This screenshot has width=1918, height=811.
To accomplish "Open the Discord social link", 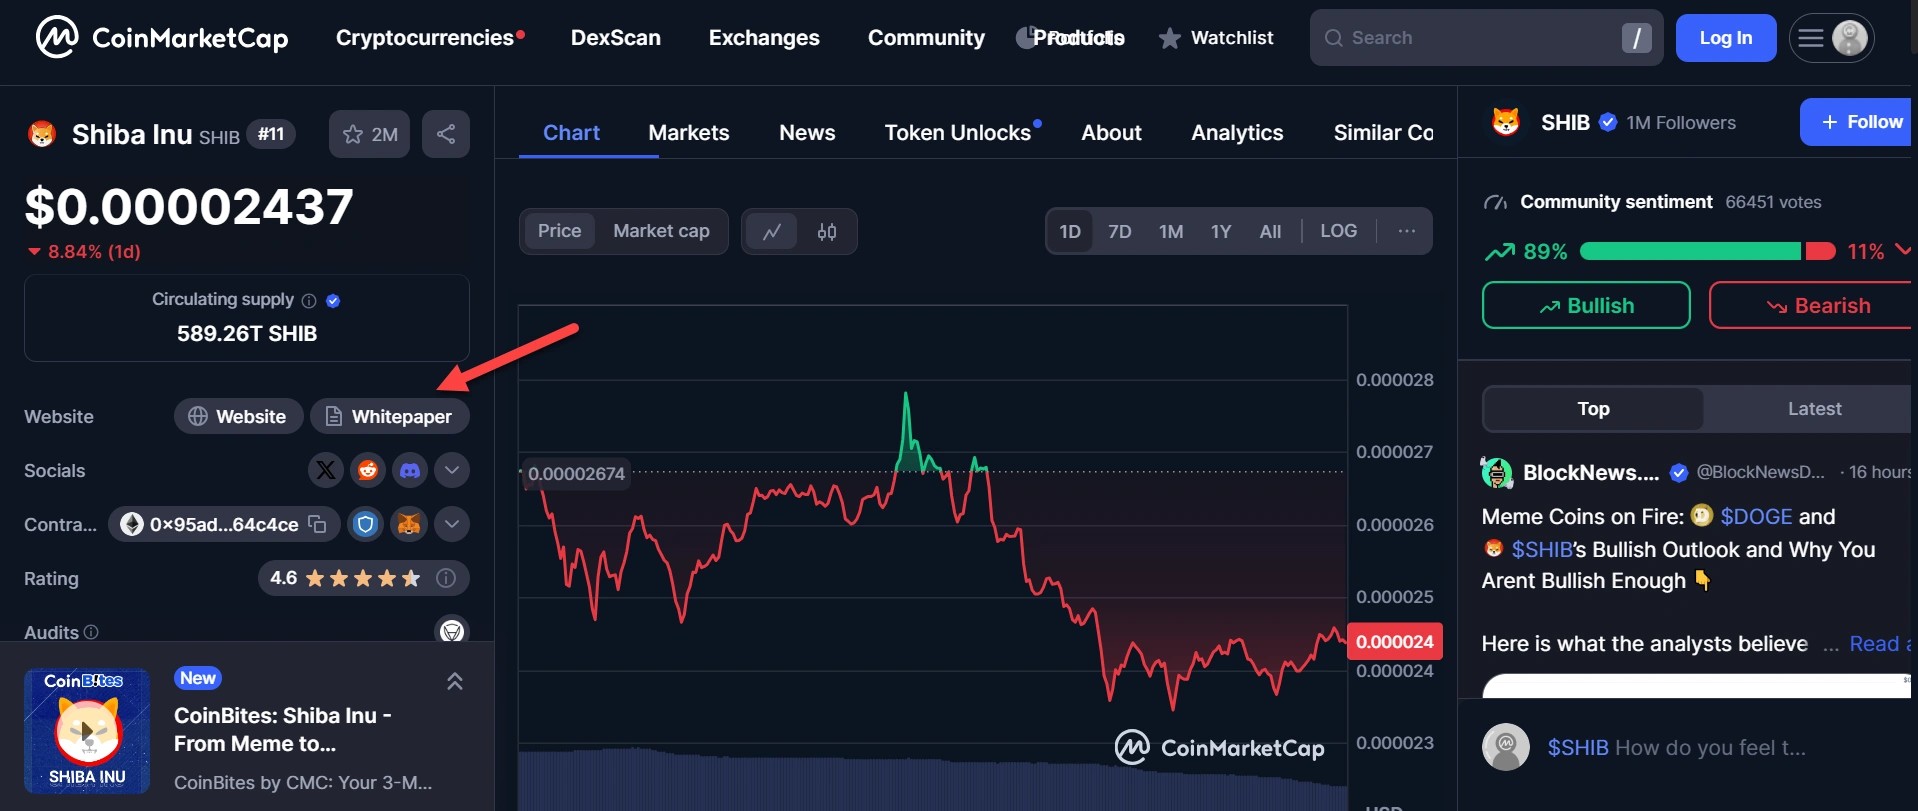I will (410, 470).
